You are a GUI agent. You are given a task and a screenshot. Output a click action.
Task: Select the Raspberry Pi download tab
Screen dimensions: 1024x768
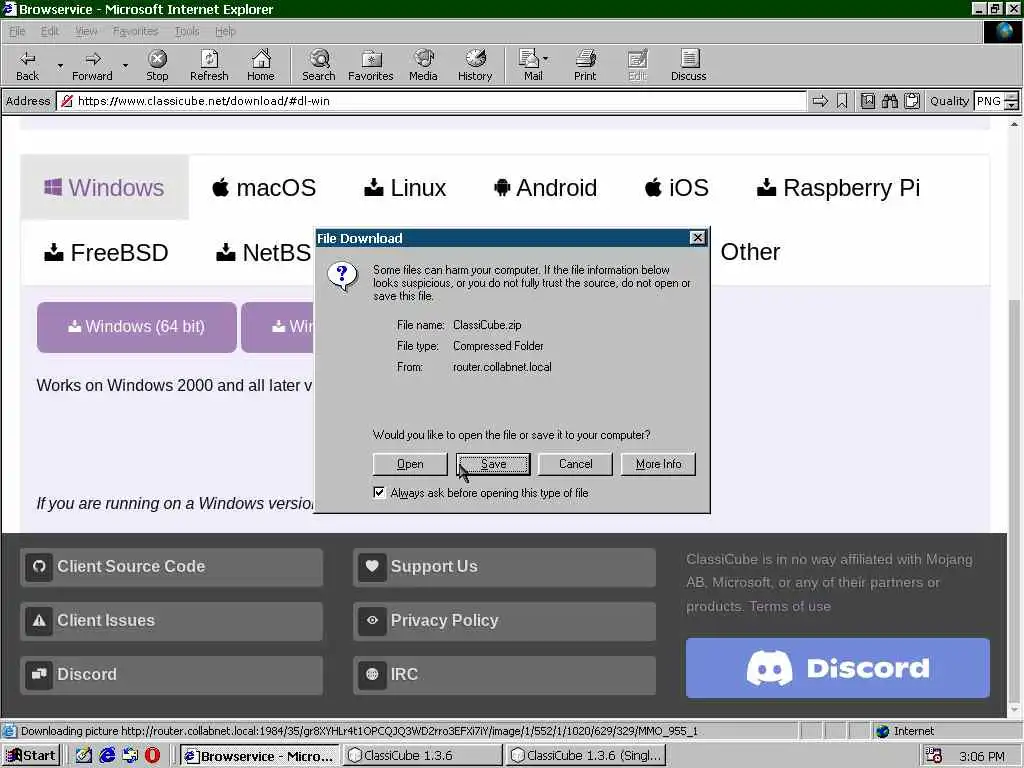(x=839, y=187)
